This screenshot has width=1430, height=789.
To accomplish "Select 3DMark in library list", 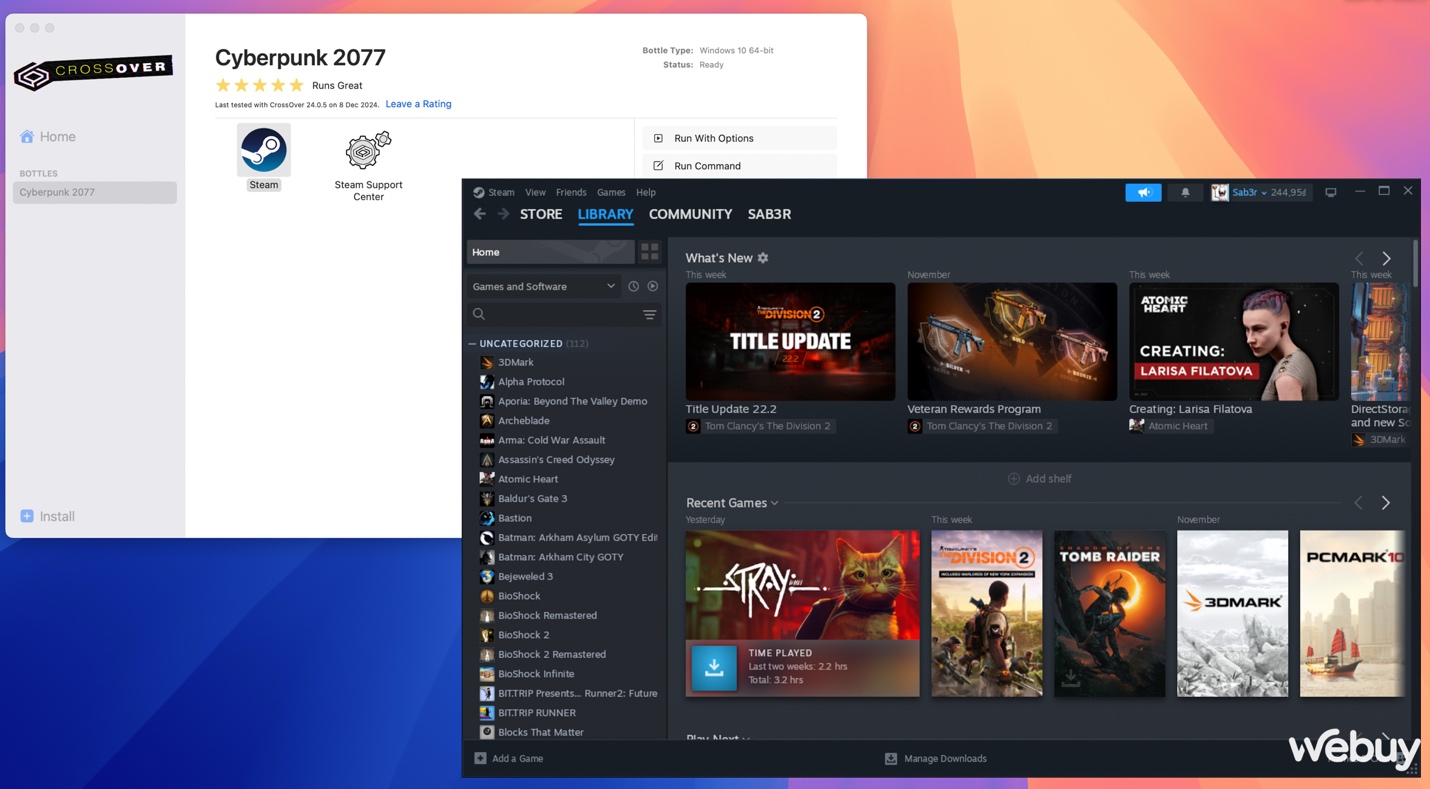I will (515, 362).
